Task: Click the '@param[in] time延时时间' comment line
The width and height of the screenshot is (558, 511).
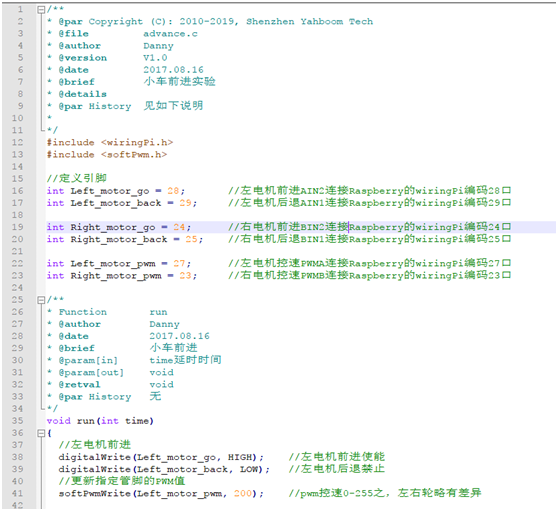Action: pos(135,360)
